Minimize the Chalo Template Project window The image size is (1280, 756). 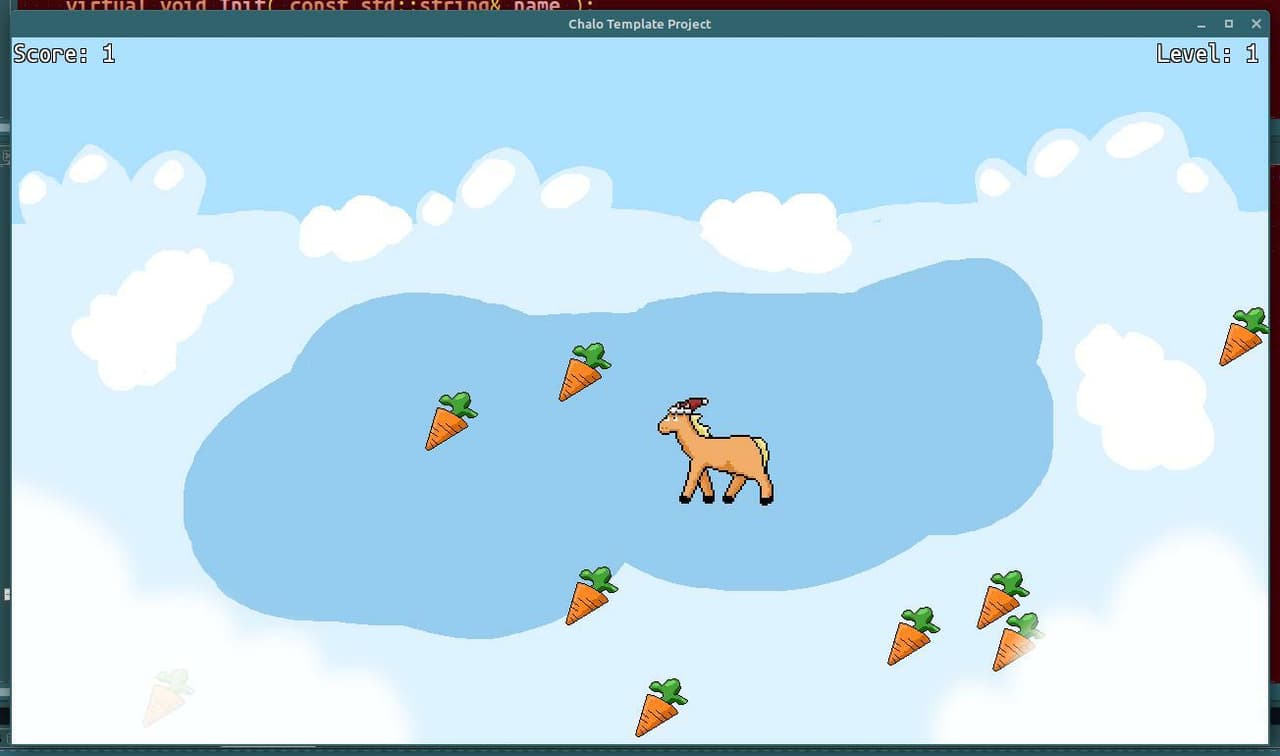click(x=1201, y=24)
